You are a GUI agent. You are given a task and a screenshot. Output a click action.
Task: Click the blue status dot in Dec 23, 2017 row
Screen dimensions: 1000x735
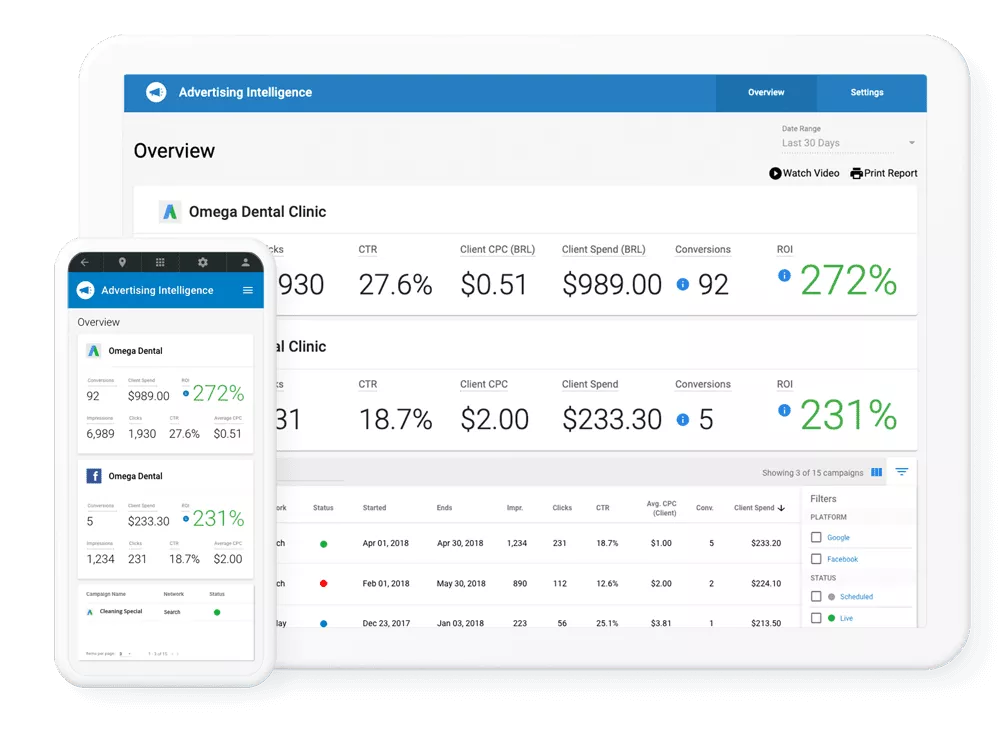(323, 624)
